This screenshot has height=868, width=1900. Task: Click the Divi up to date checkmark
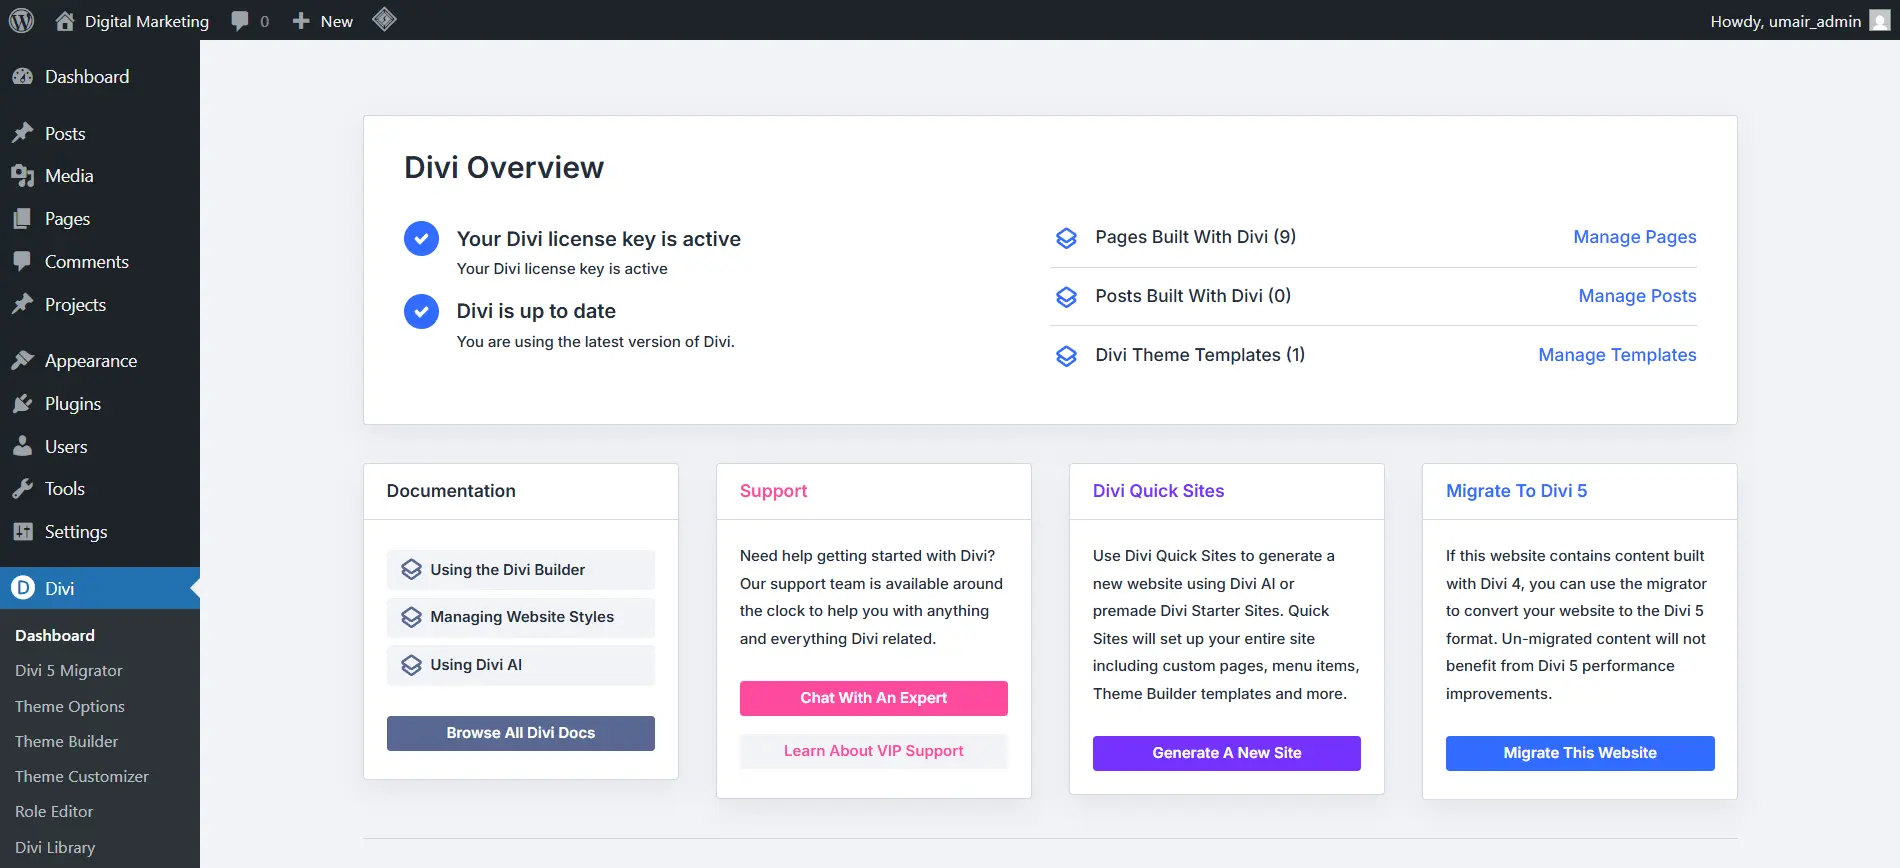tap(421, 311)
